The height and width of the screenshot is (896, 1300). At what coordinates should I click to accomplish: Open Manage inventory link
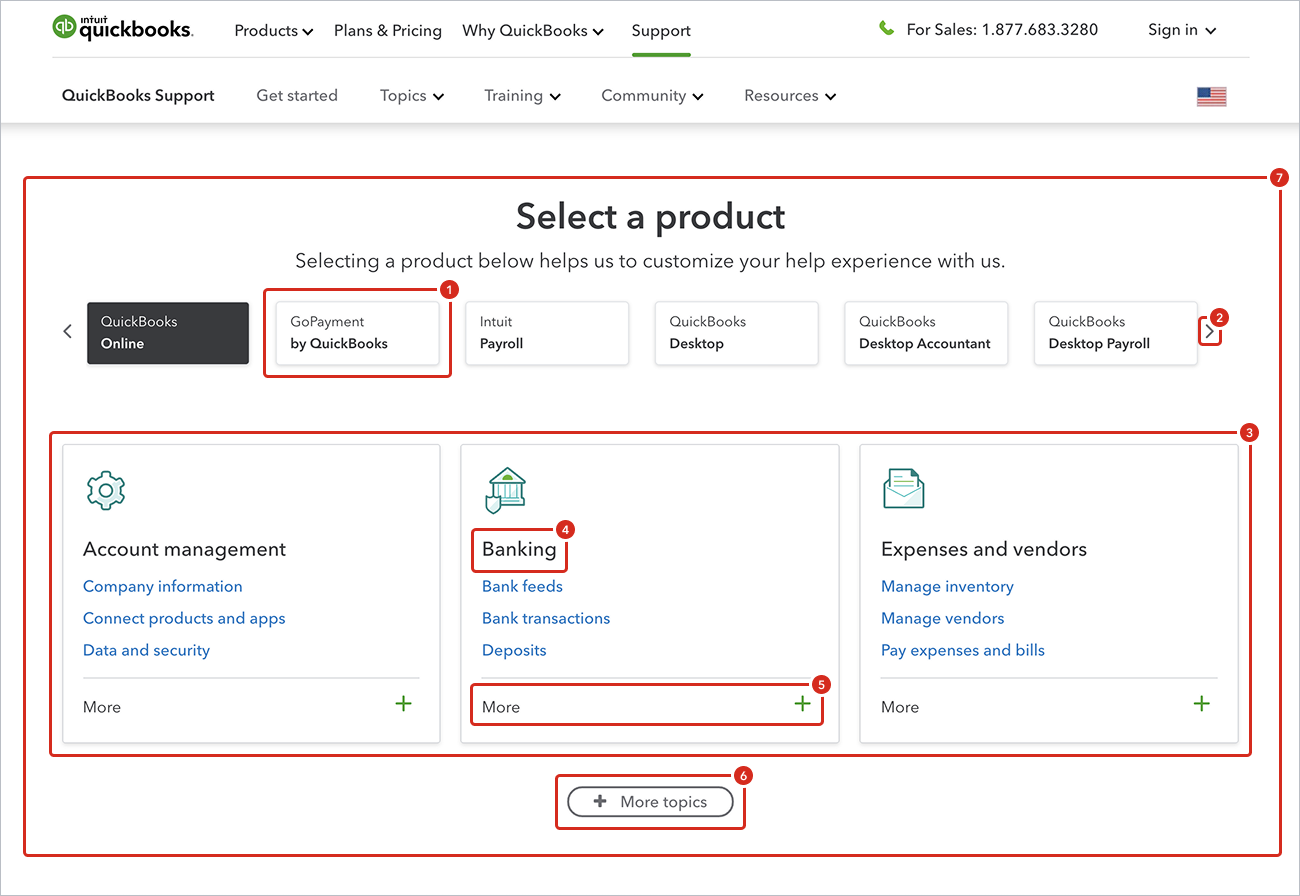[947, 587]
